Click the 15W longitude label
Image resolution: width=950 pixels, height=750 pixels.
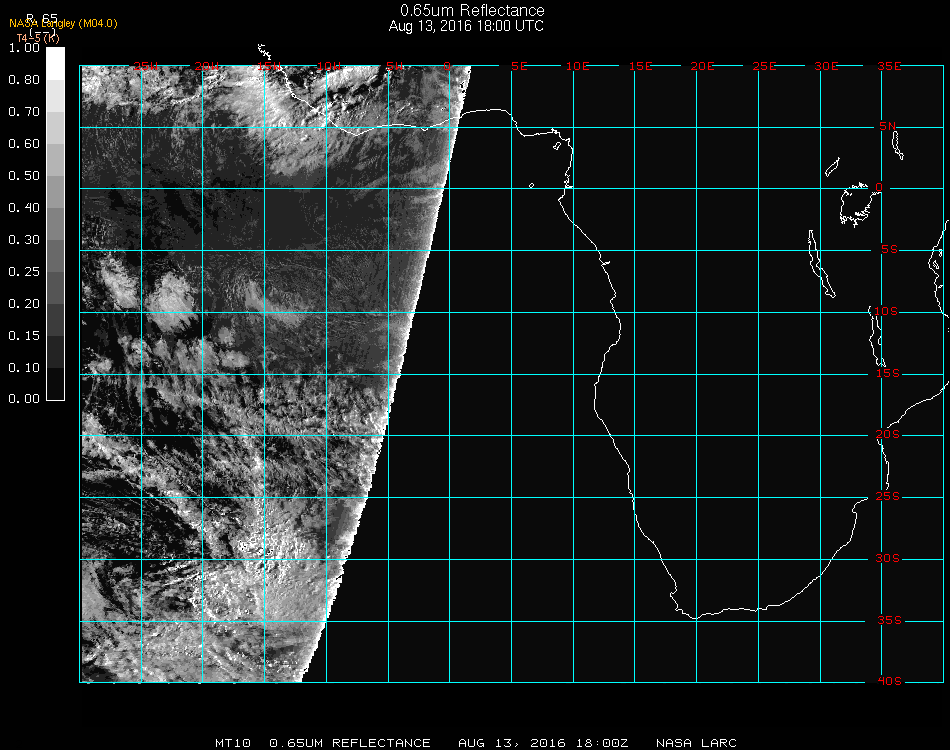tap(269, 66)
